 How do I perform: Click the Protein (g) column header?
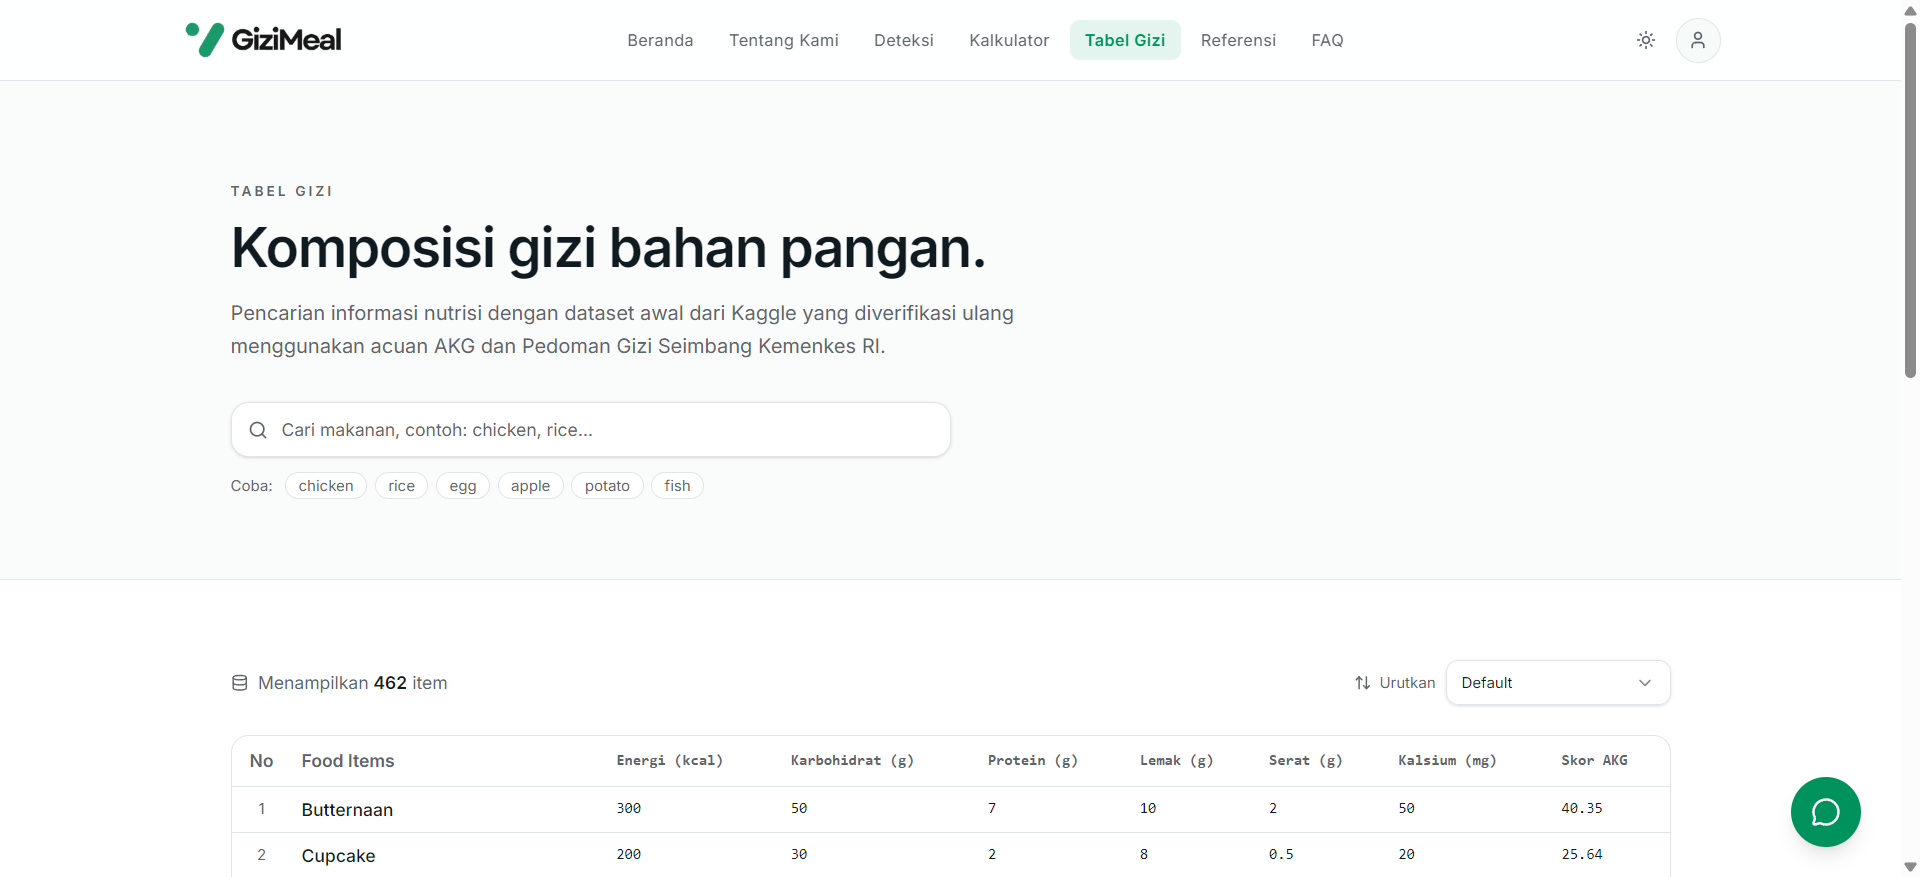[1033, 761]
